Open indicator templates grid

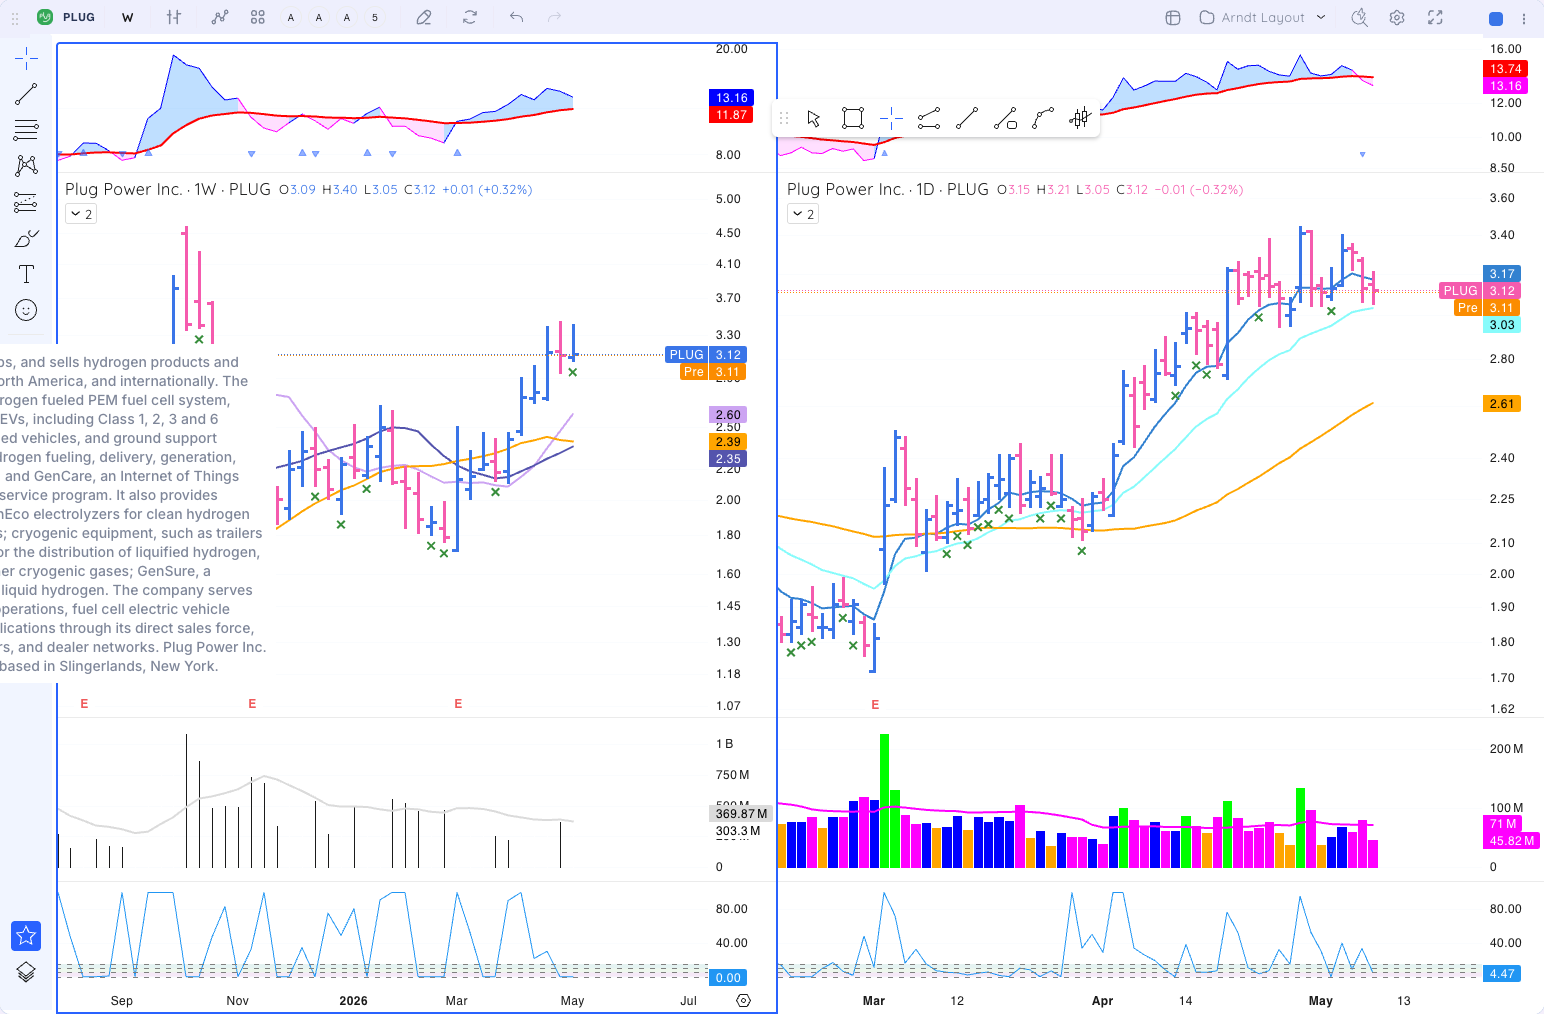pyautogui.click(x=258, y=17)
